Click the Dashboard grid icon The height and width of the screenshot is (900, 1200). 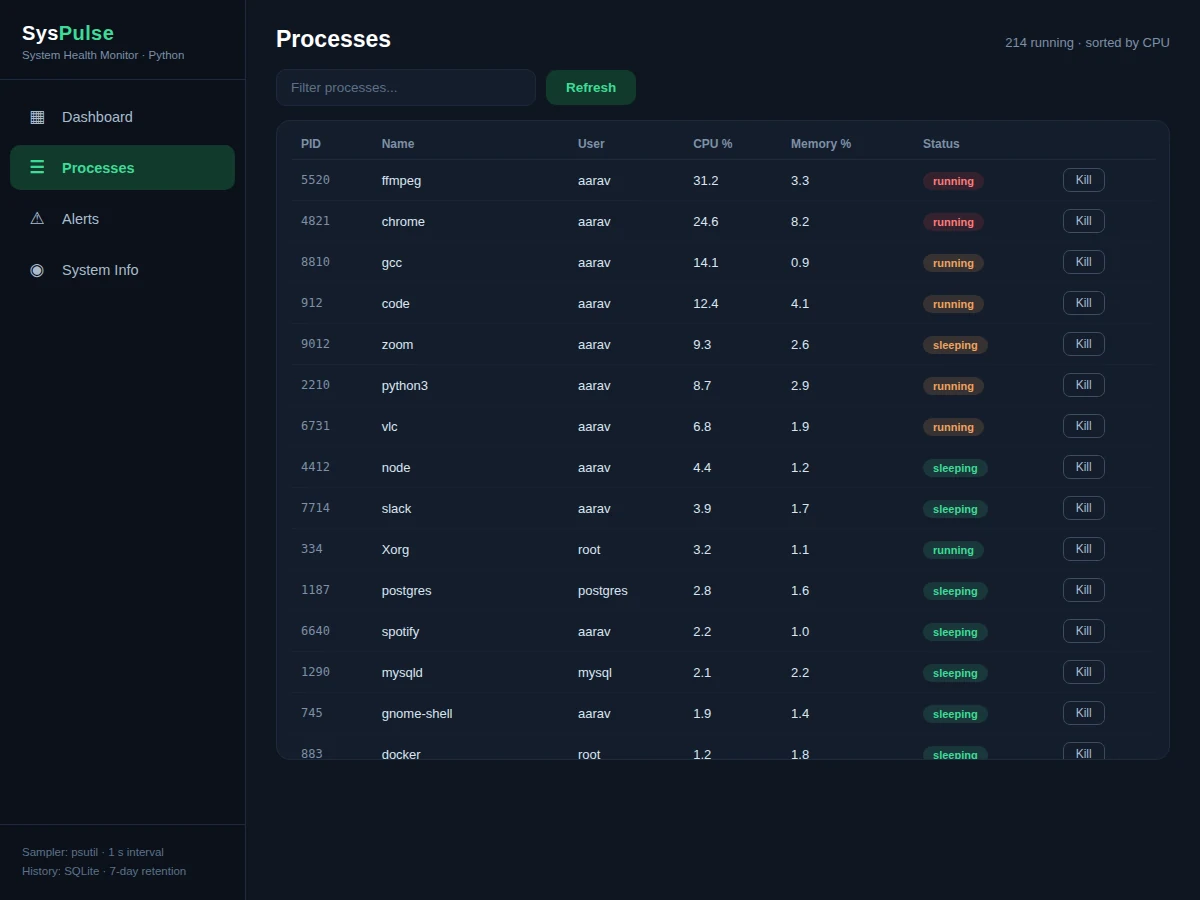(x=37, y=117)
